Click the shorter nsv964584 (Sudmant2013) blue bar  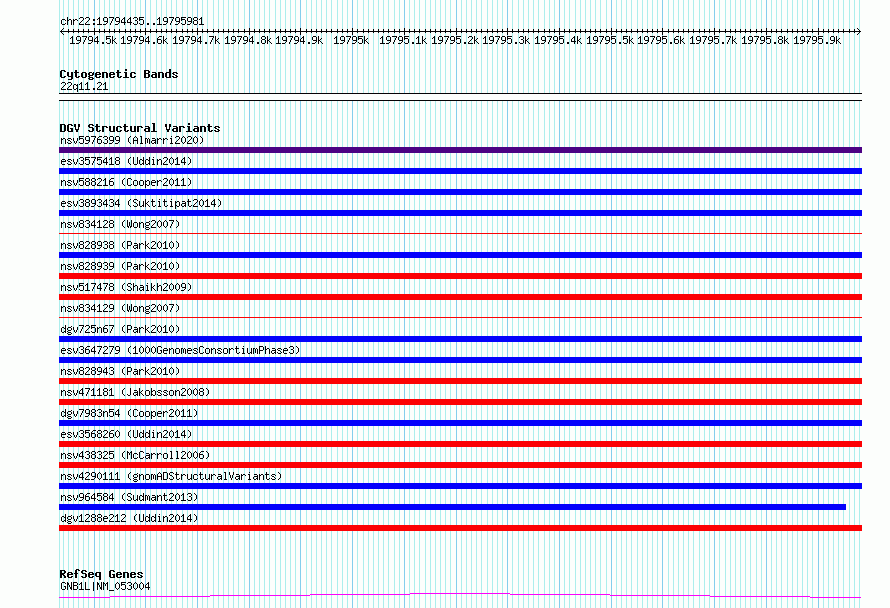coord(452,507)
